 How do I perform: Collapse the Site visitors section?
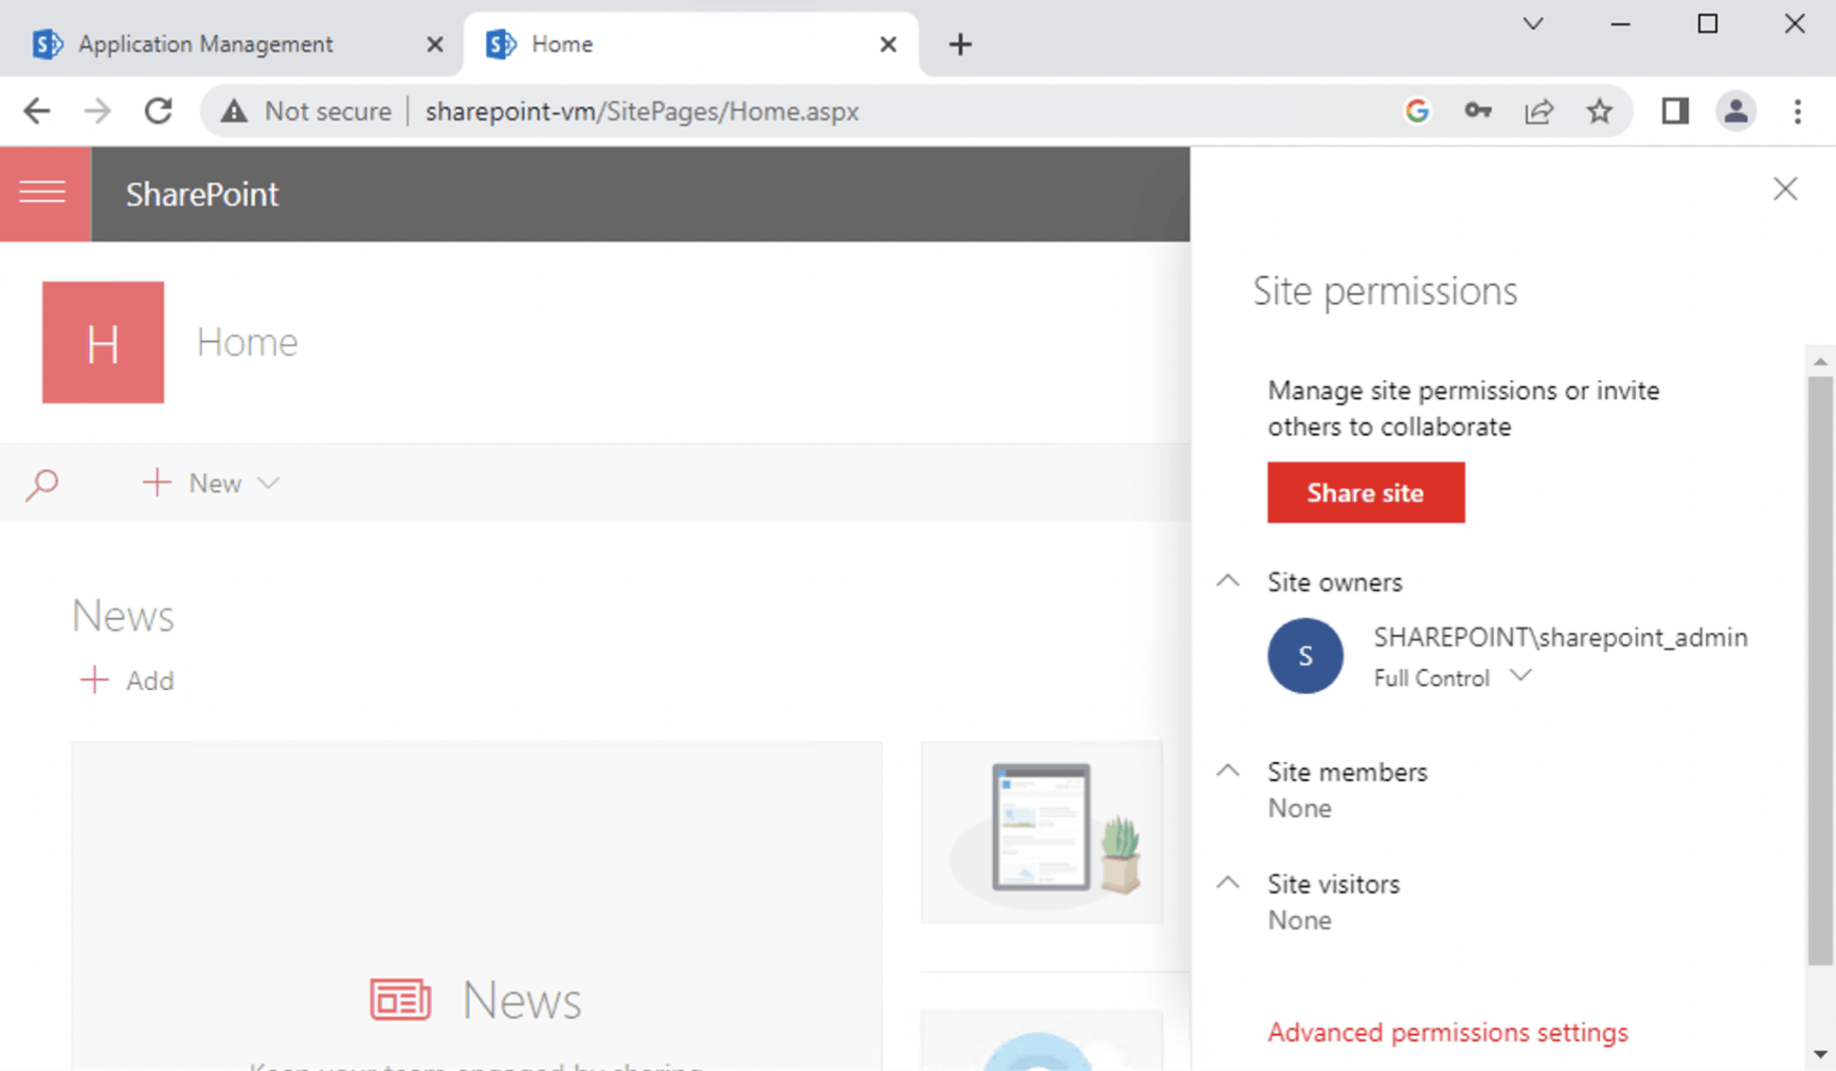click(1228, 883)
